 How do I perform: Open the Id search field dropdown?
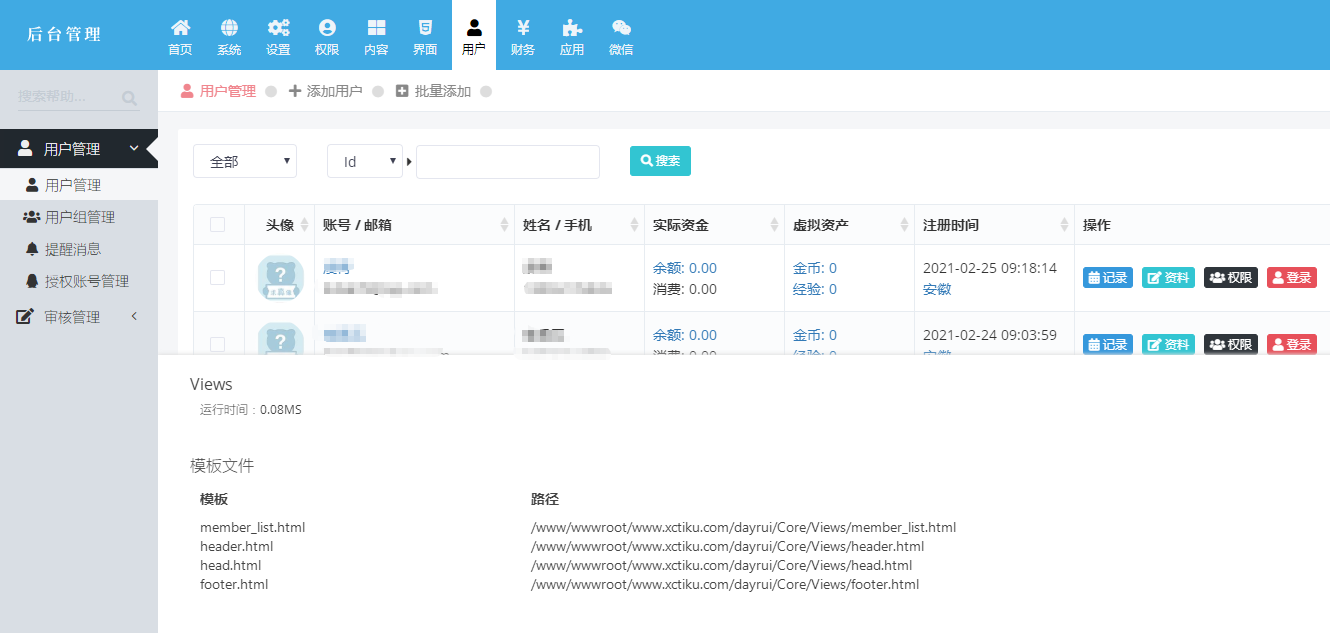(x=365, y=161)
